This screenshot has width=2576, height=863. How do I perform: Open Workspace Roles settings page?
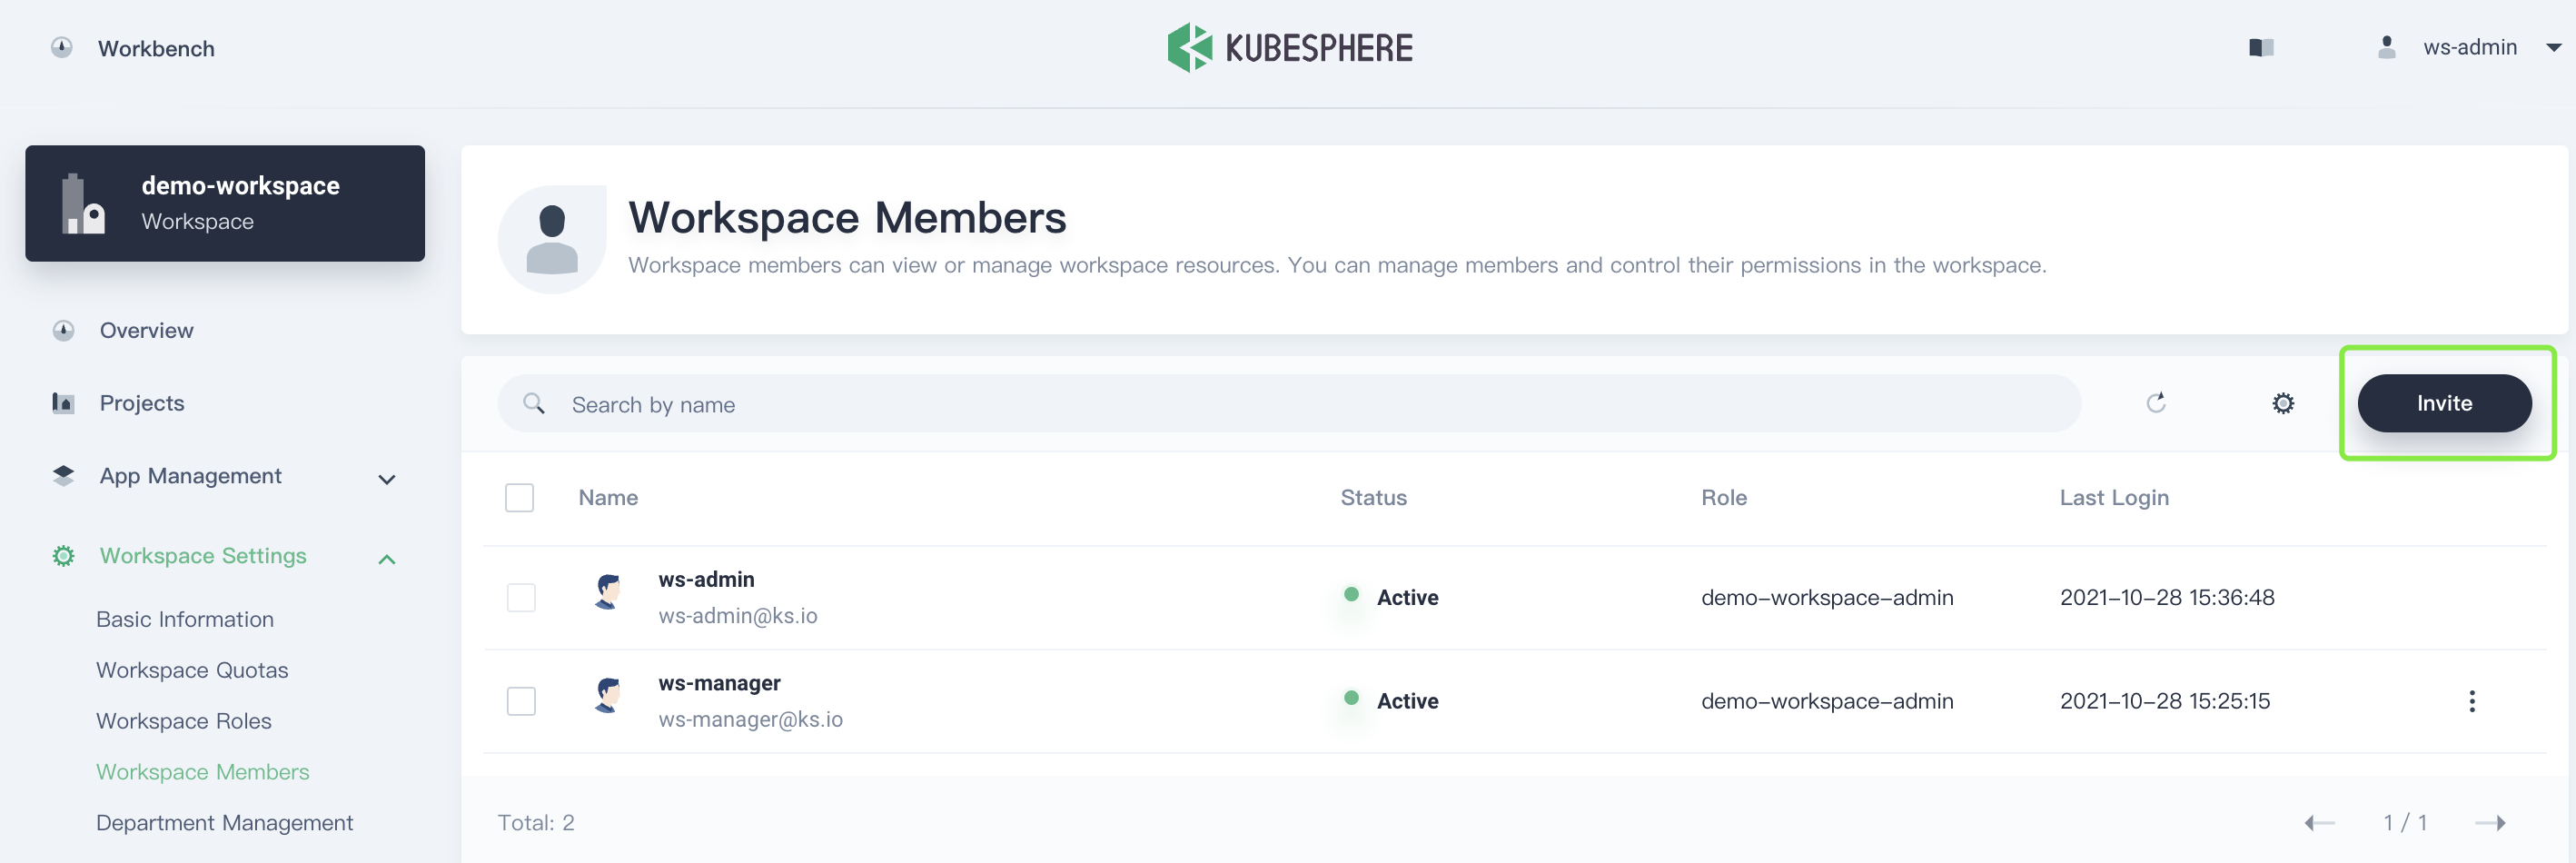(x=183, y=720)
